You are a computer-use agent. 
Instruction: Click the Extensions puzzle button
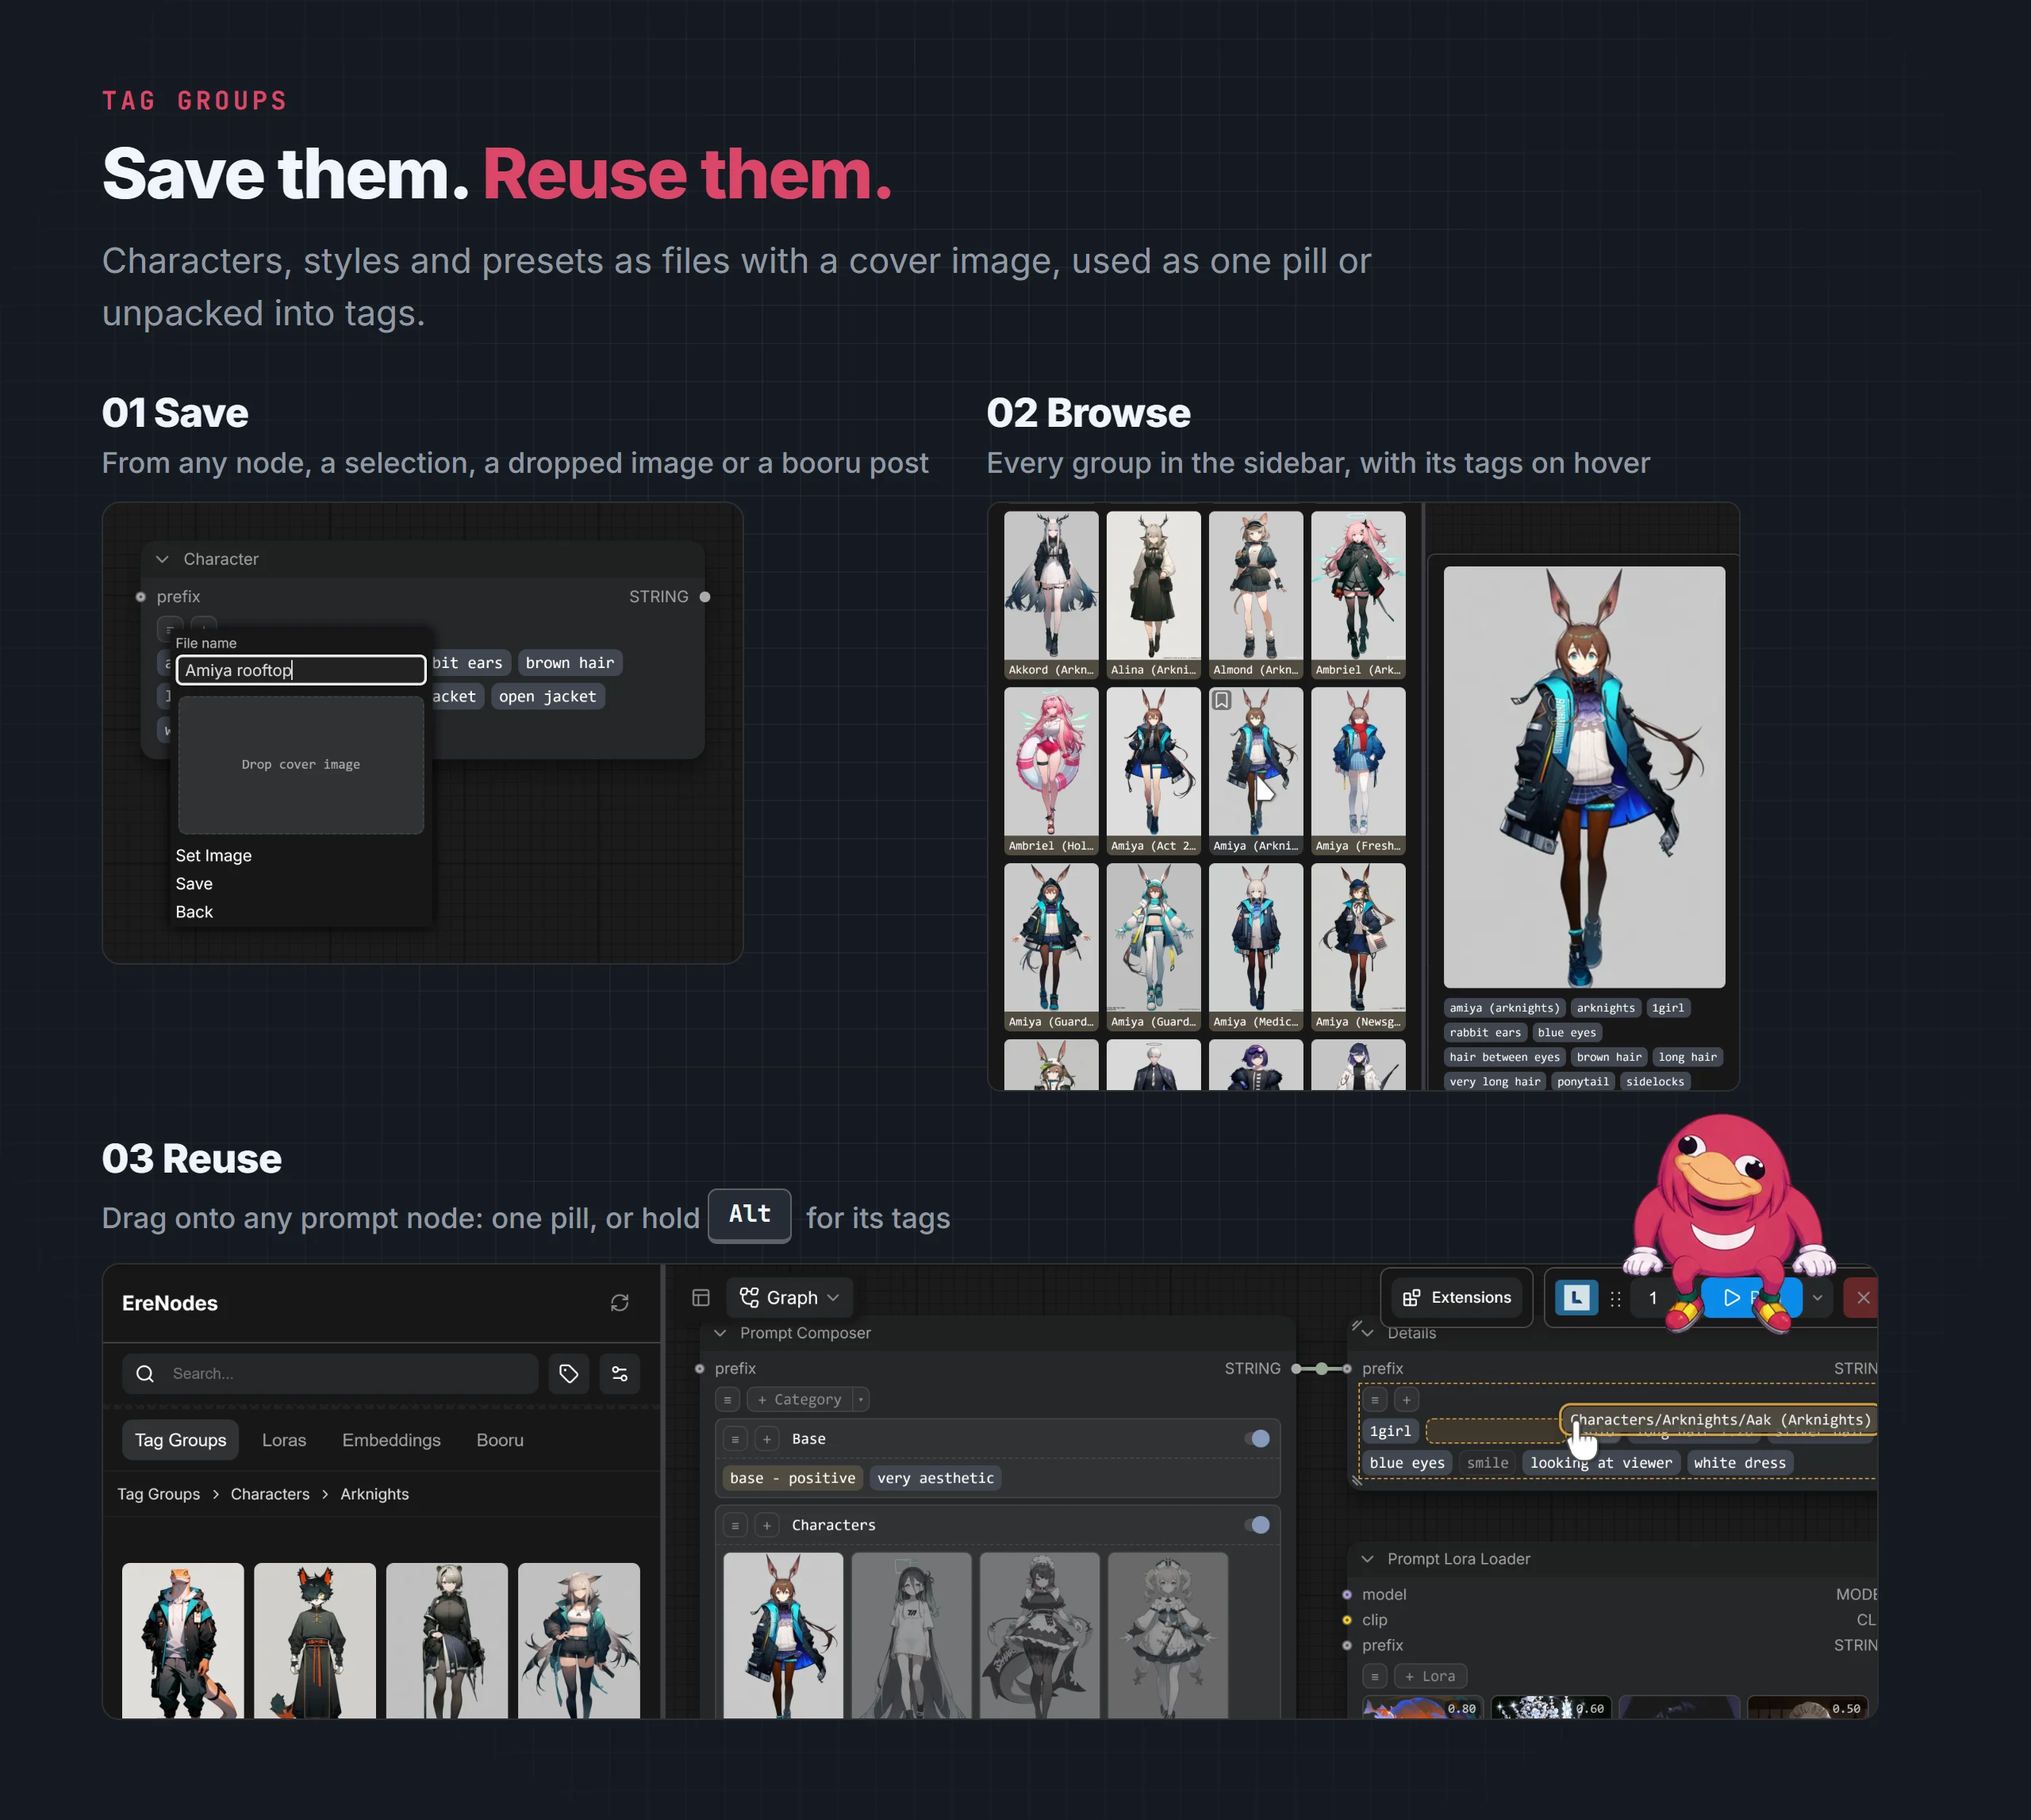pos(1456,1298)
